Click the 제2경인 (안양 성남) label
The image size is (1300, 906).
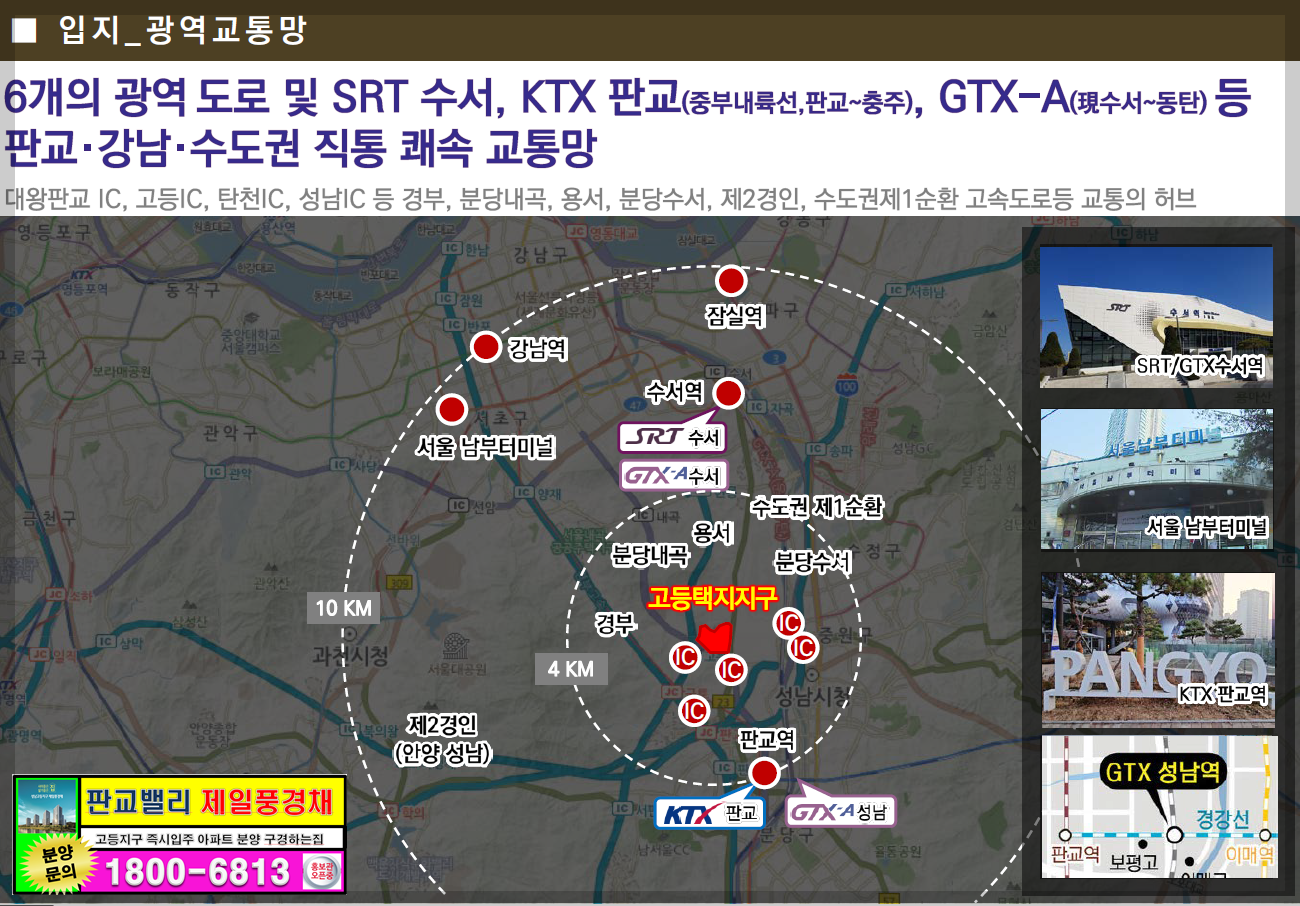[444, 738]
